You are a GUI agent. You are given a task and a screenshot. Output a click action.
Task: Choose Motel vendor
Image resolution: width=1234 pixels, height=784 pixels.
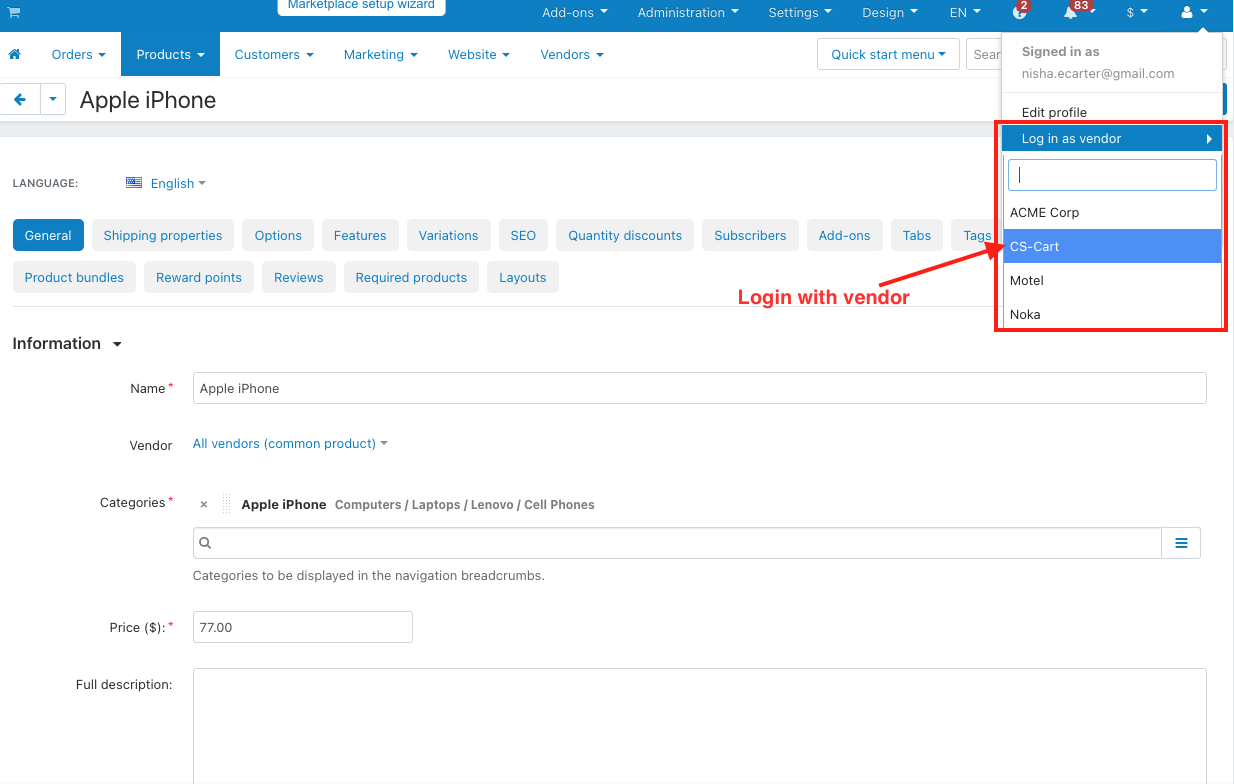[x=1112, y=280]
